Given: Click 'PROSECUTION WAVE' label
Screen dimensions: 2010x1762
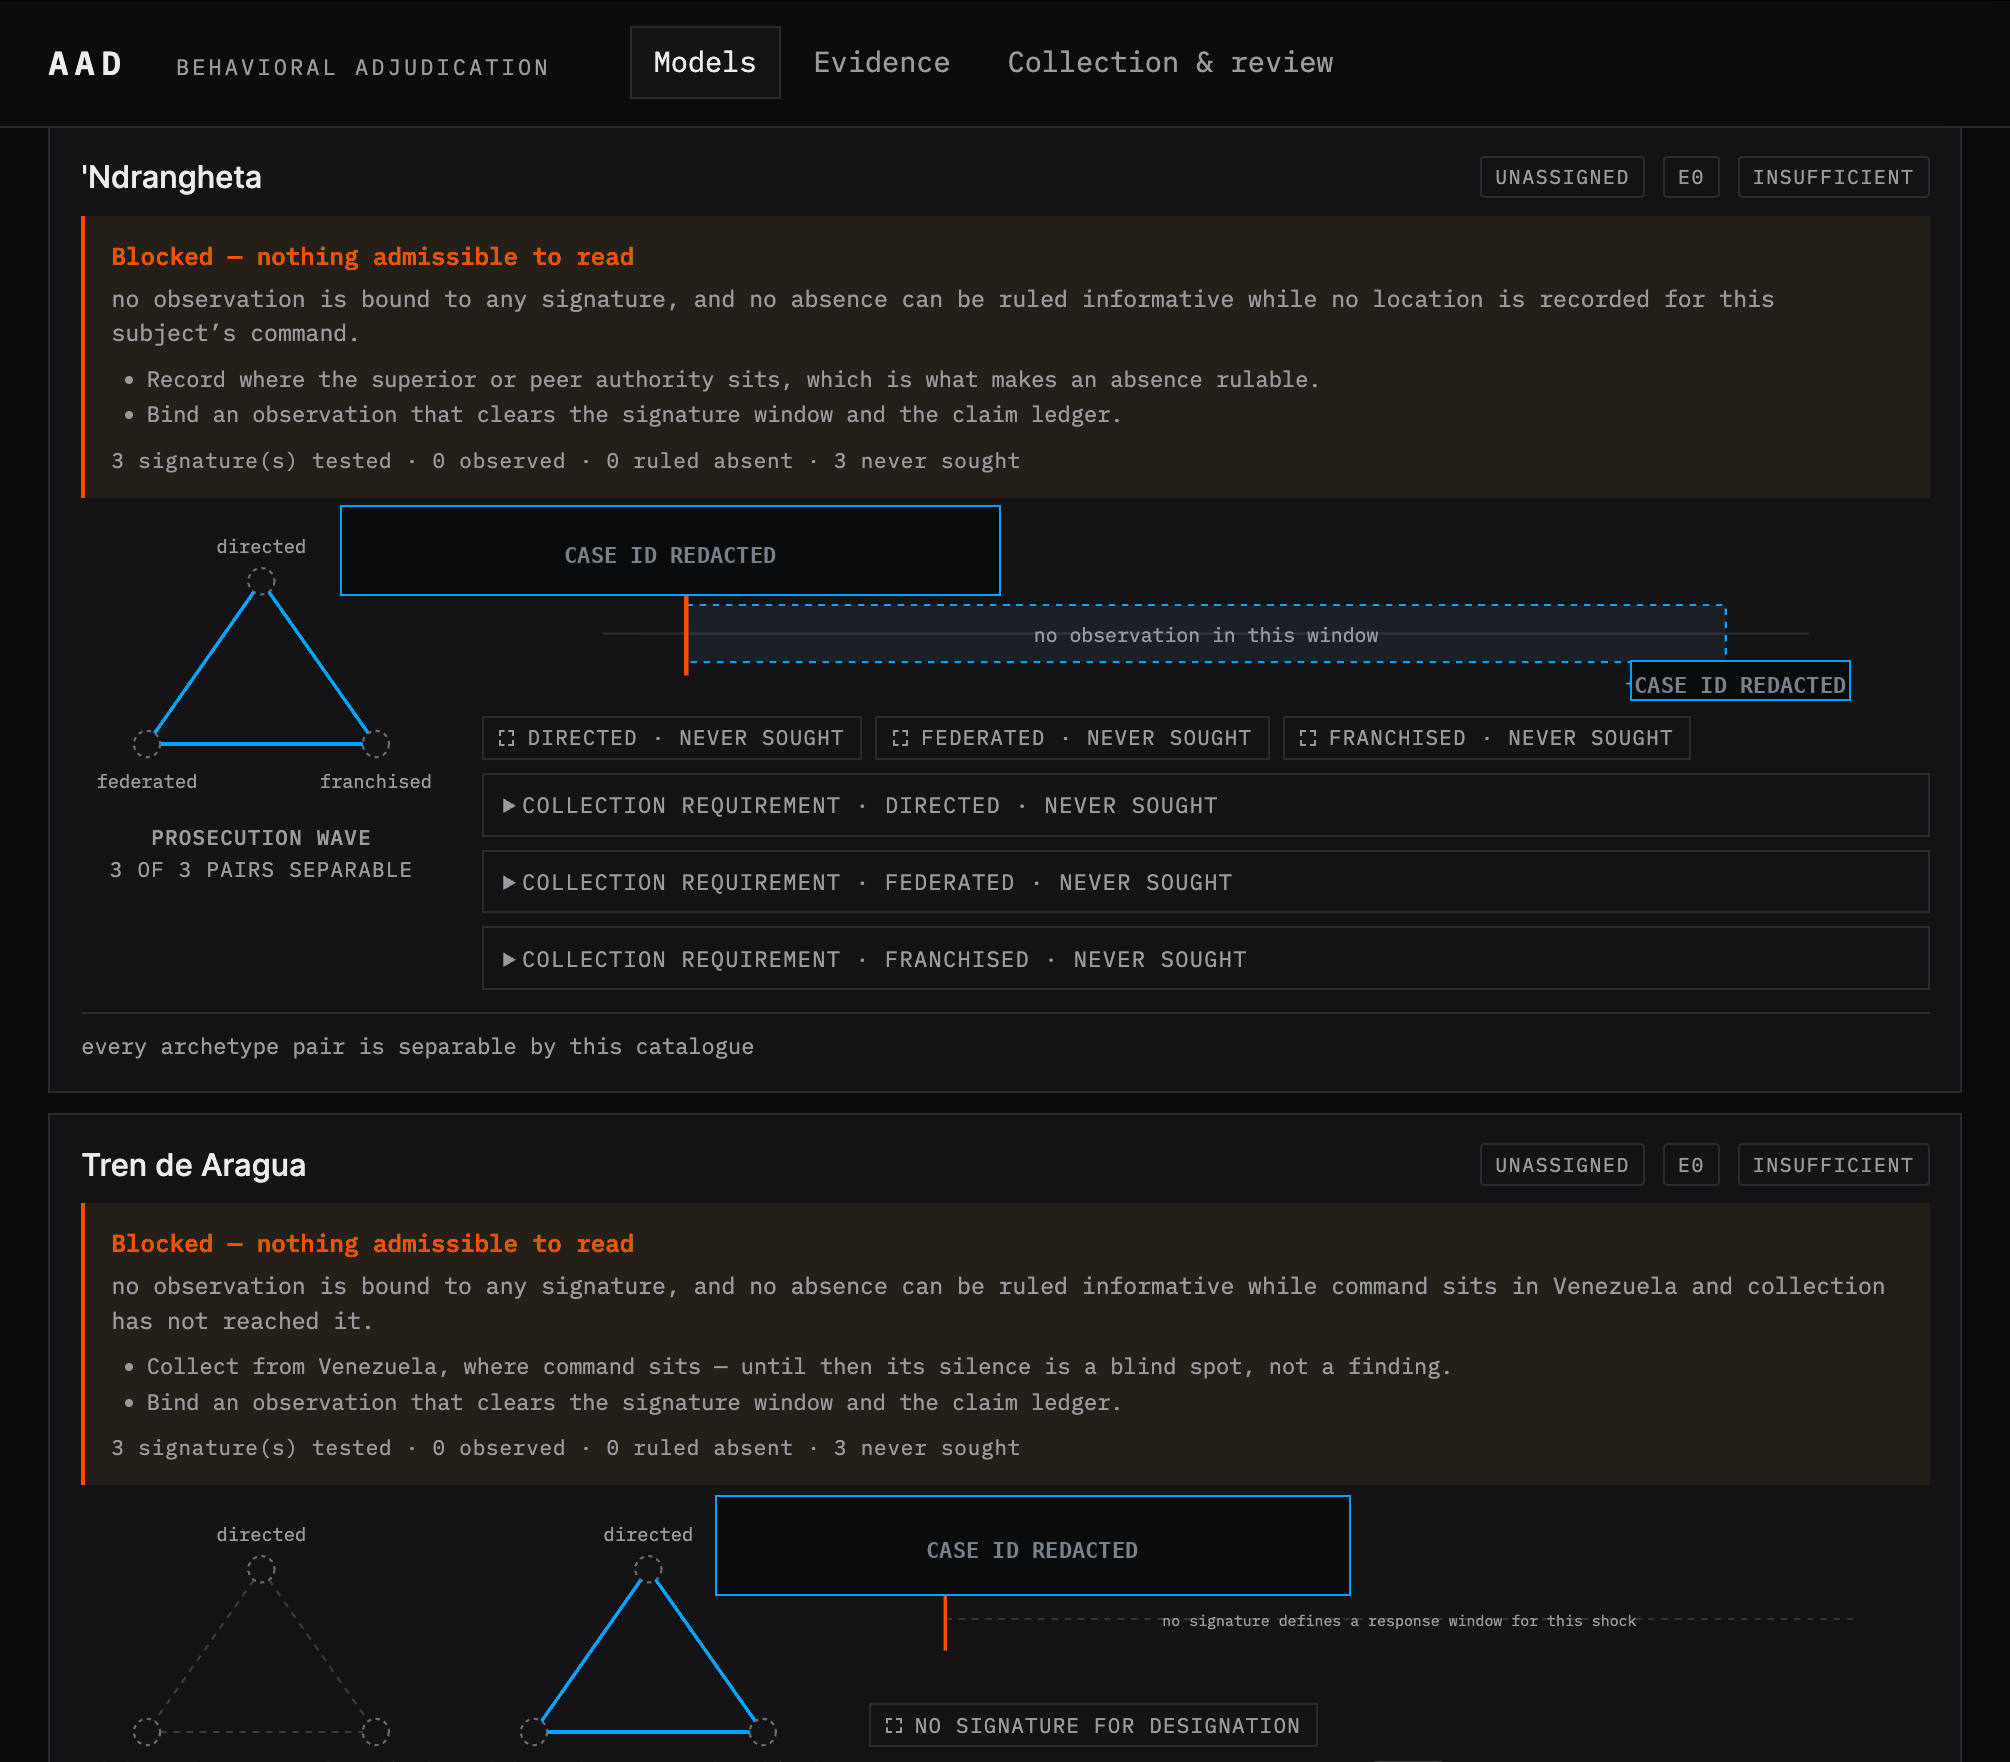Looking at the screenshot, I should 261,838.
